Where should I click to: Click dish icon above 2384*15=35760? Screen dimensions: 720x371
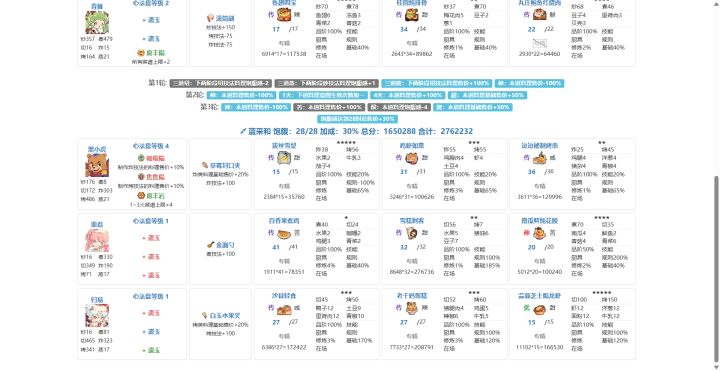(x=284, y=158)
